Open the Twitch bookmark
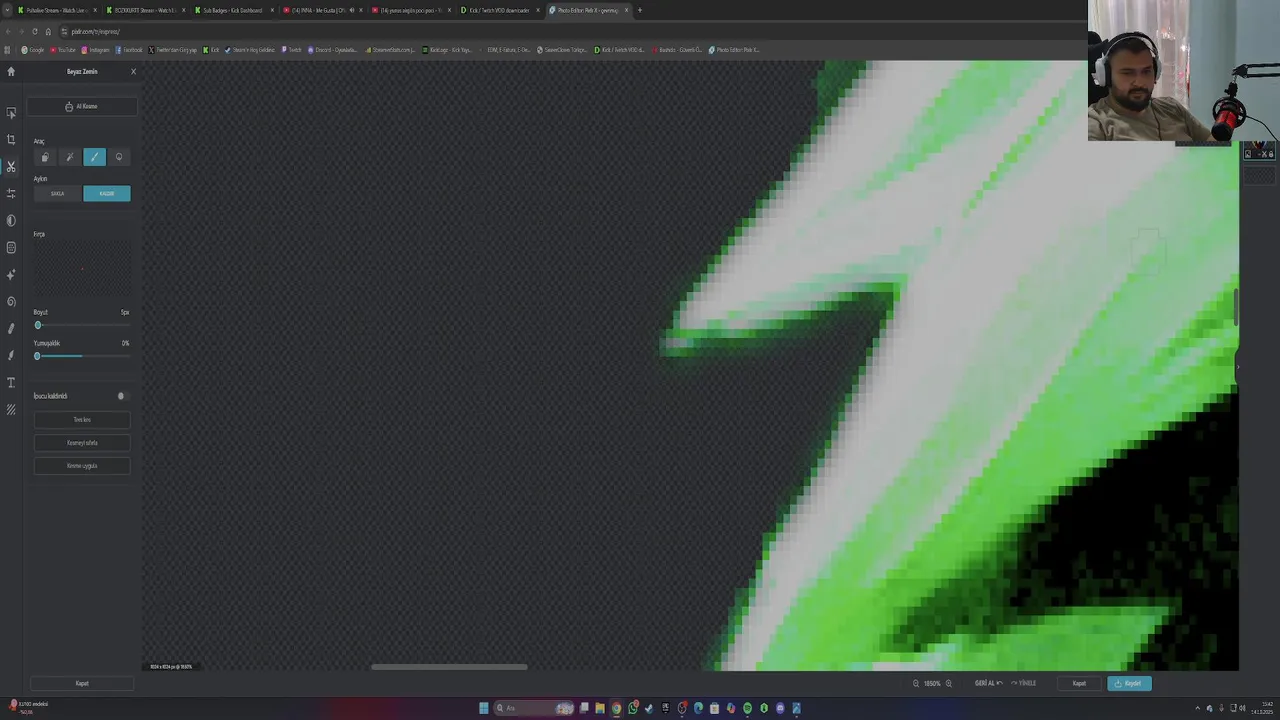1280x720 pixels. [x=292, y=50]
